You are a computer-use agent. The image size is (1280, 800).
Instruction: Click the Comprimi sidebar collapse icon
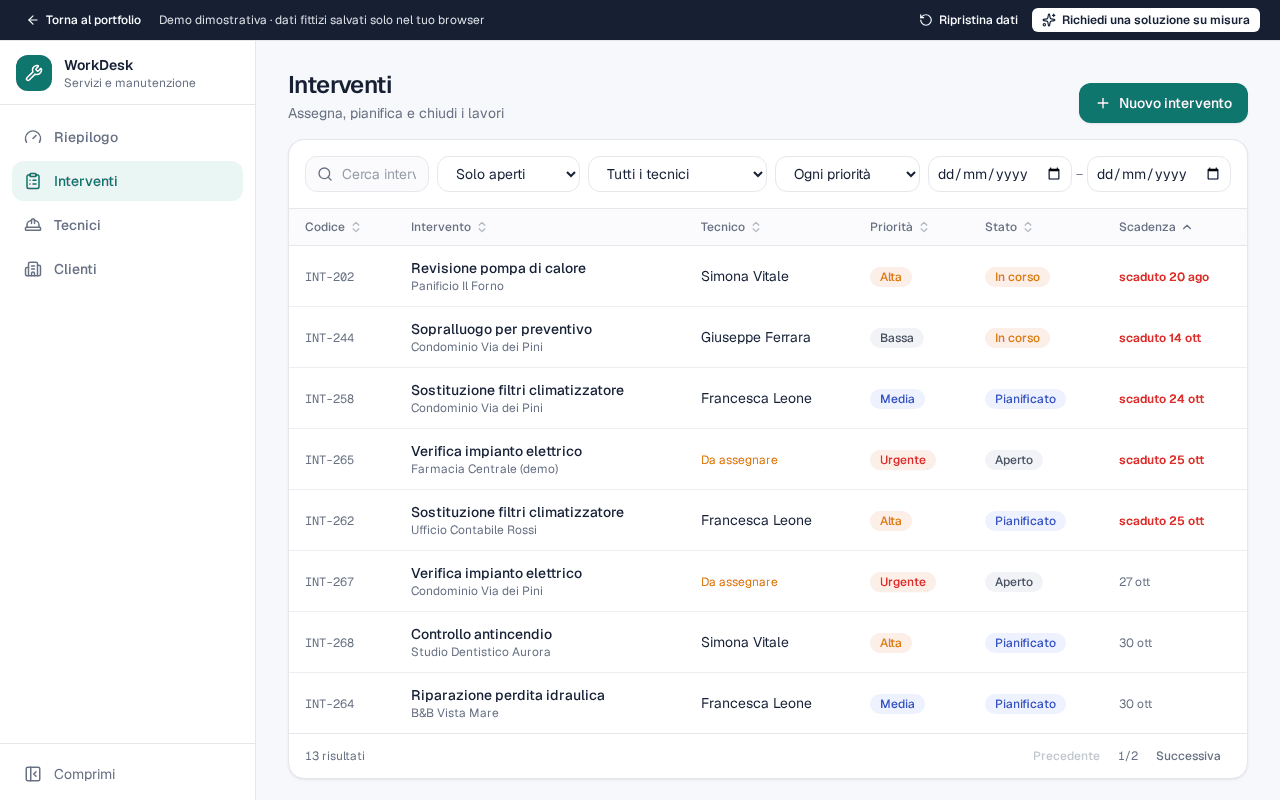tap(33, 774)
